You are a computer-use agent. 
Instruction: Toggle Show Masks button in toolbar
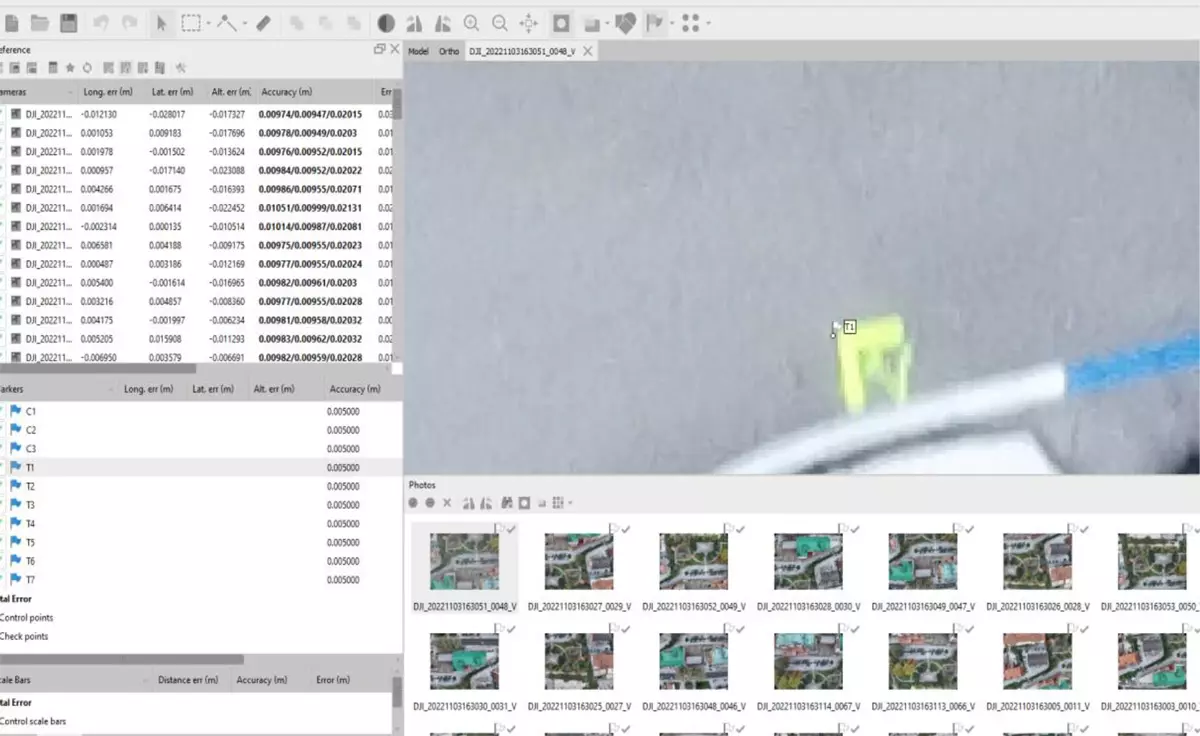pyautogui.click(x=561, y=23)
